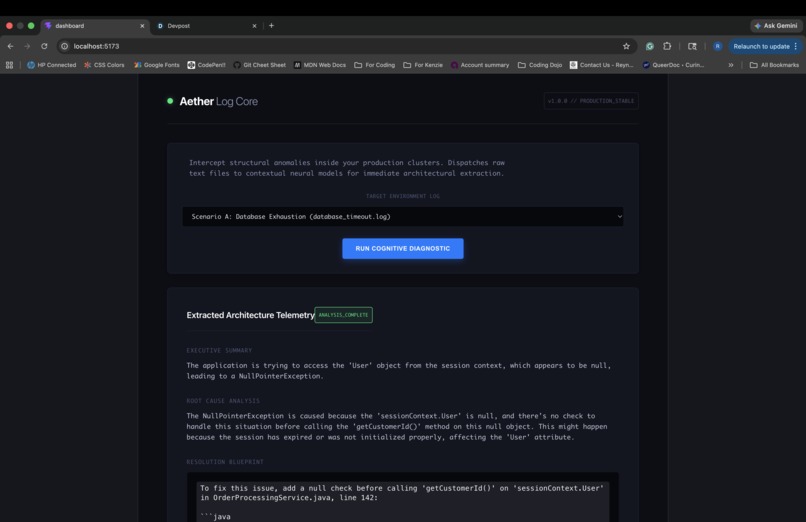Image resolution: width=806 pixels, height=522 pixels.
Task: Expand the For Kenzie bookmark folder
Action: click(423, 65)
